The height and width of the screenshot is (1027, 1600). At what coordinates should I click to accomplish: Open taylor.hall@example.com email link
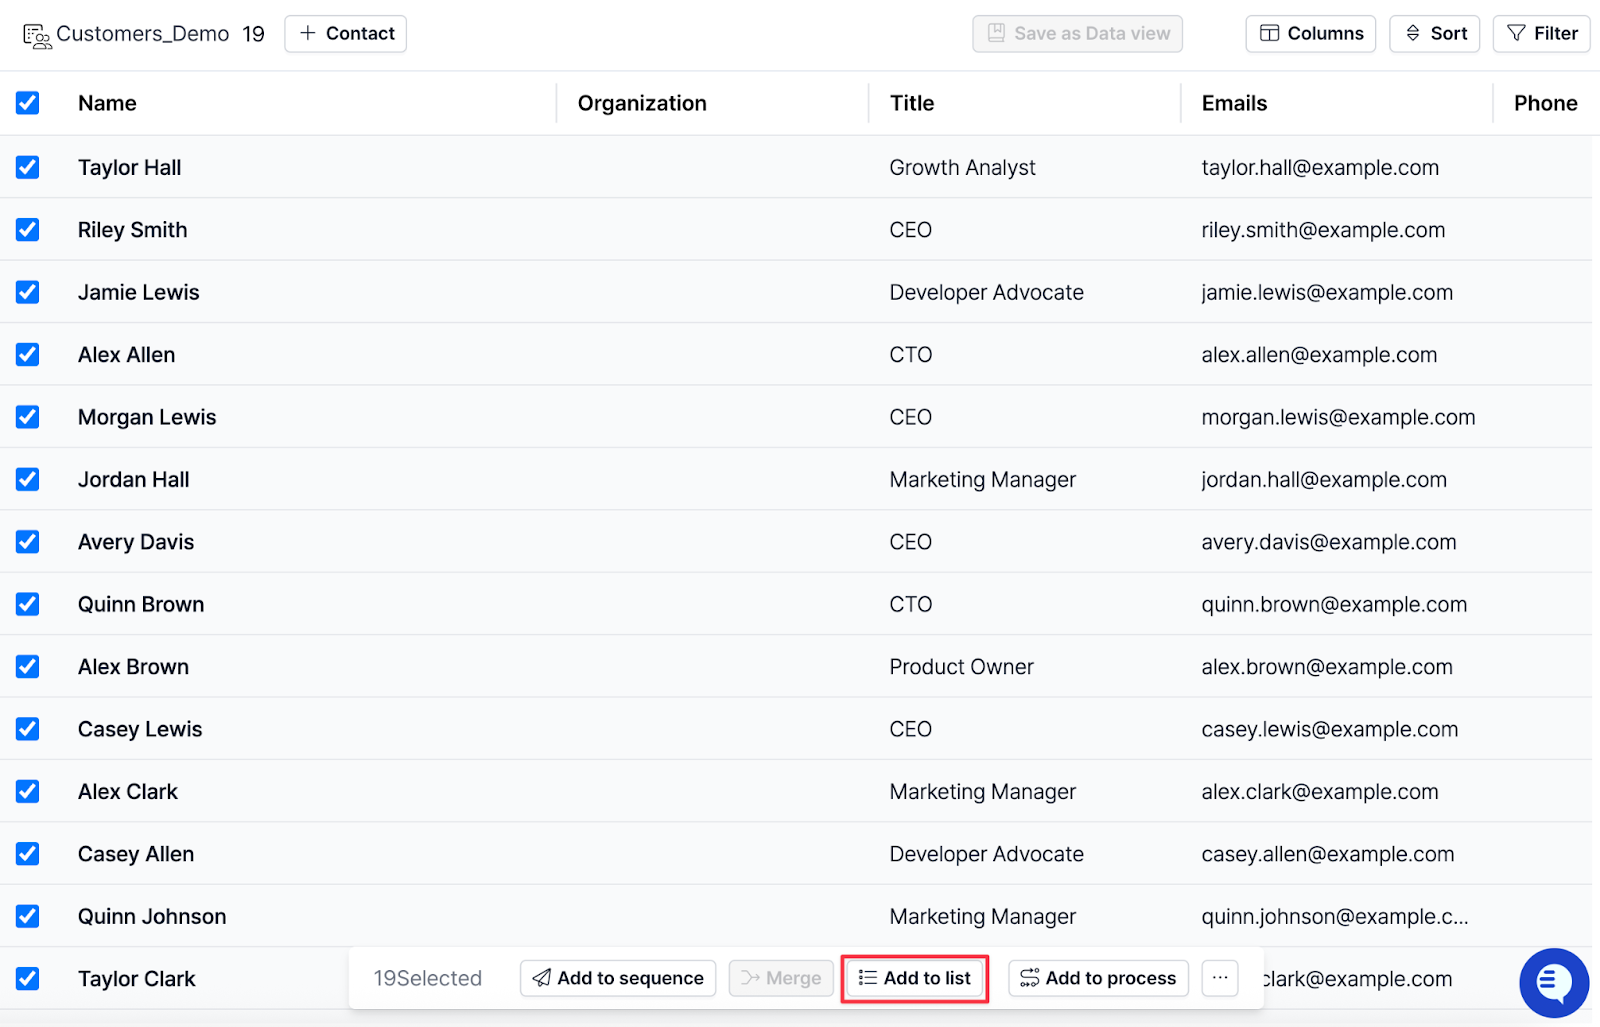pyautogui.click(x=1320, y=167)
